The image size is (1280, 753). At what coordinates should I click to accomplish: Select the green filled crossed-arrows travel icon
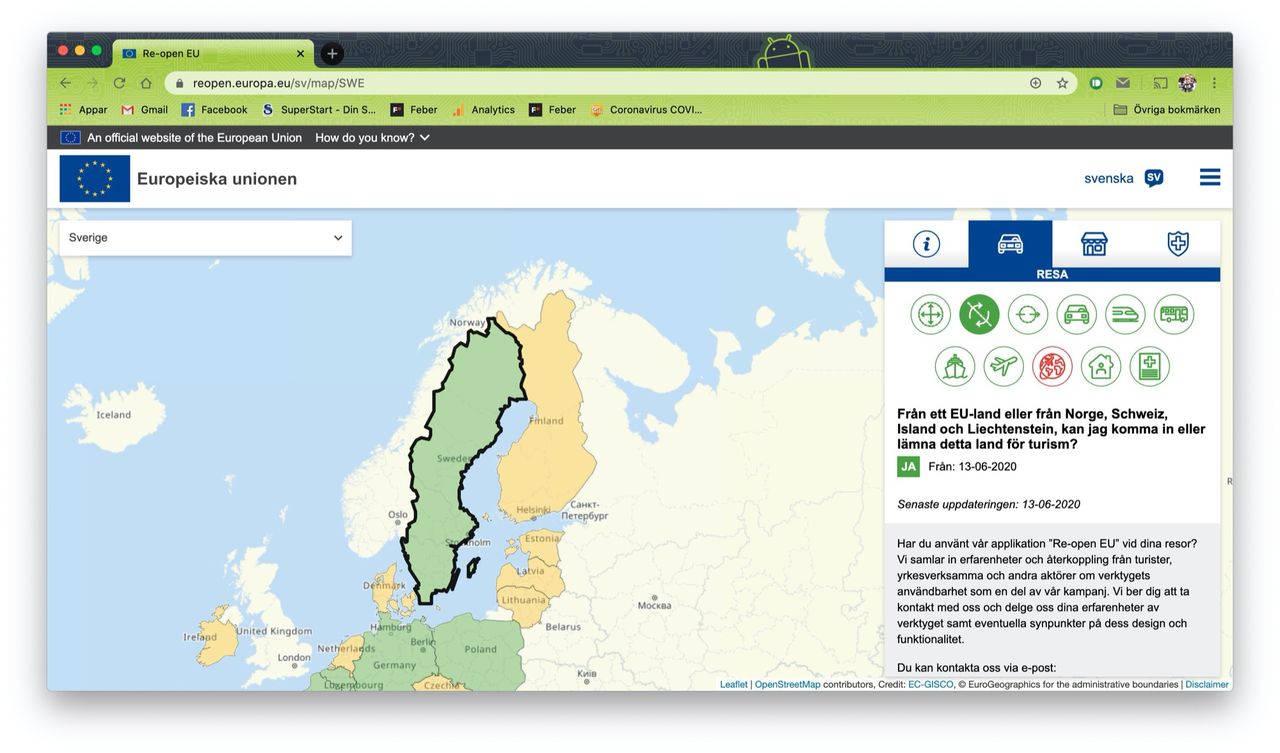979,314
